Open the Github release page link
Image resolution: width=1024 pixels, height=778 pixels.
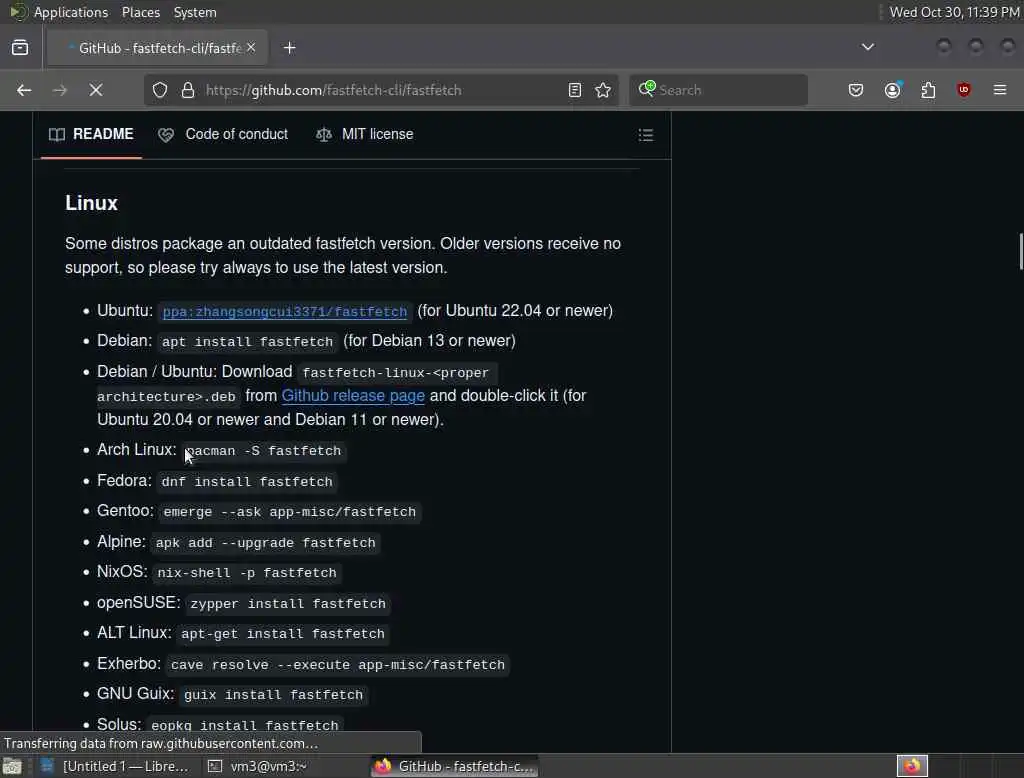click(353, 396)
